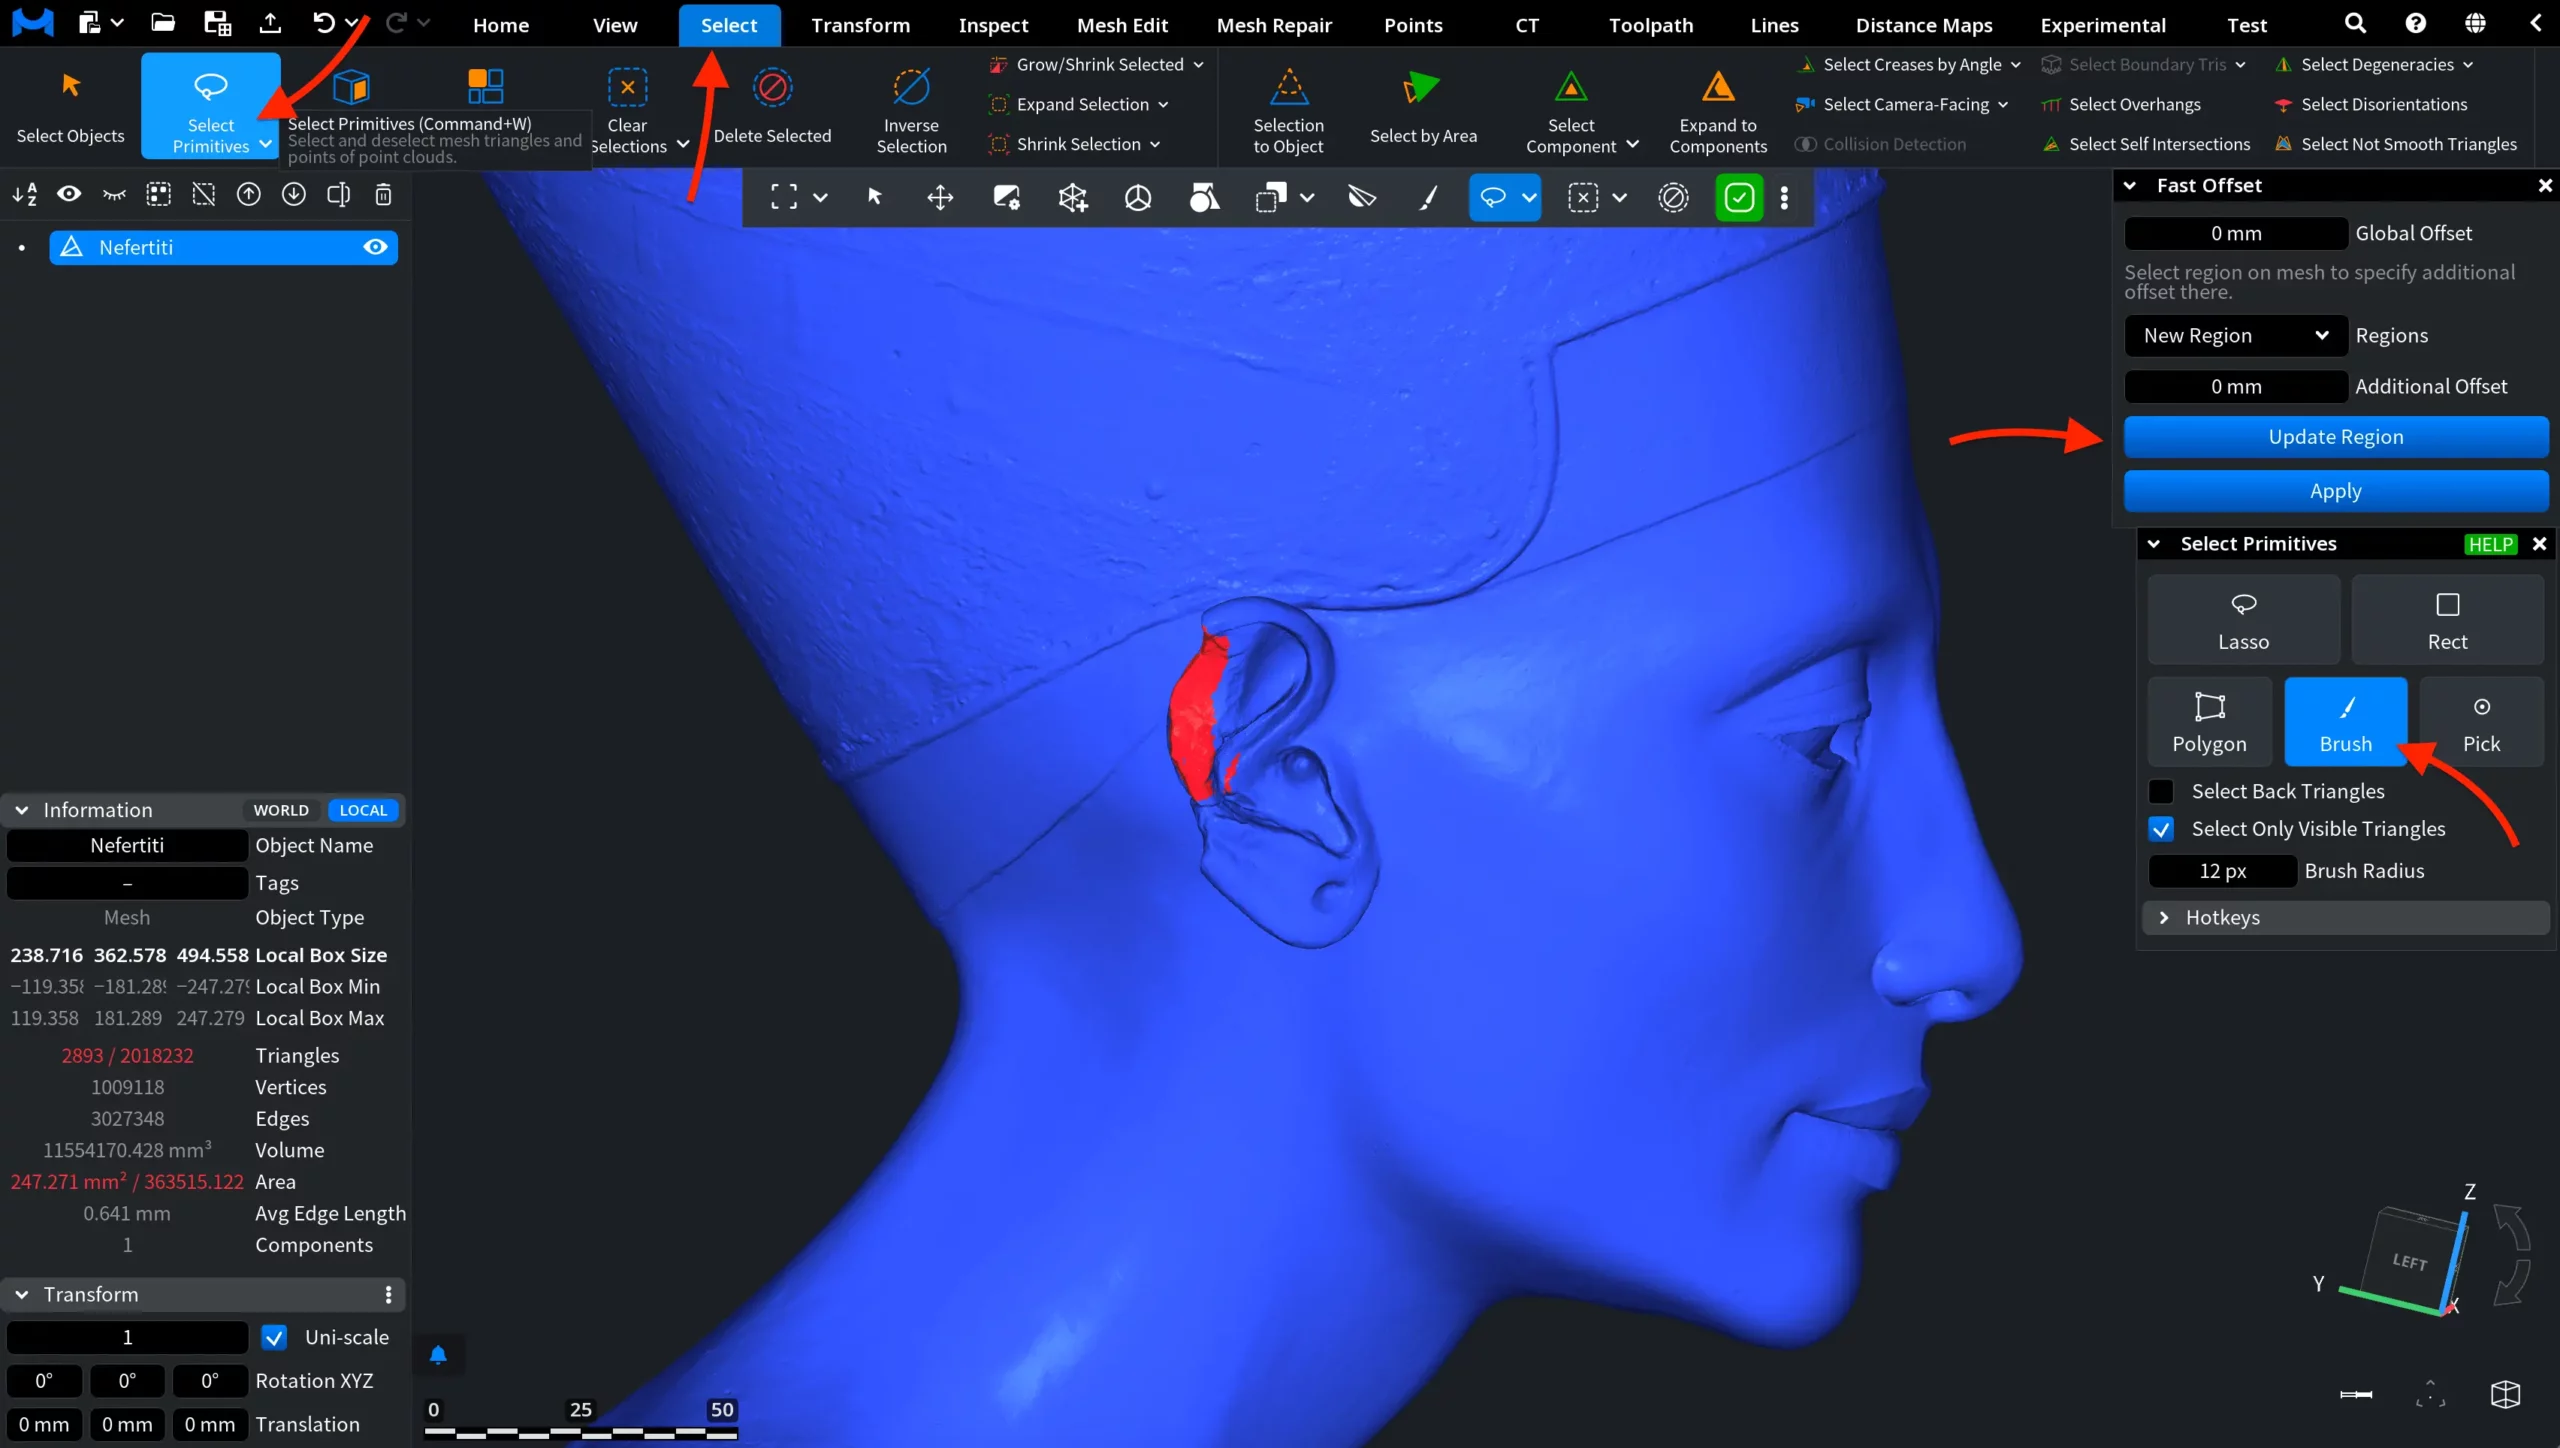Switch to the Transform tab
2560x1448 pixels.
click(860, 25)
